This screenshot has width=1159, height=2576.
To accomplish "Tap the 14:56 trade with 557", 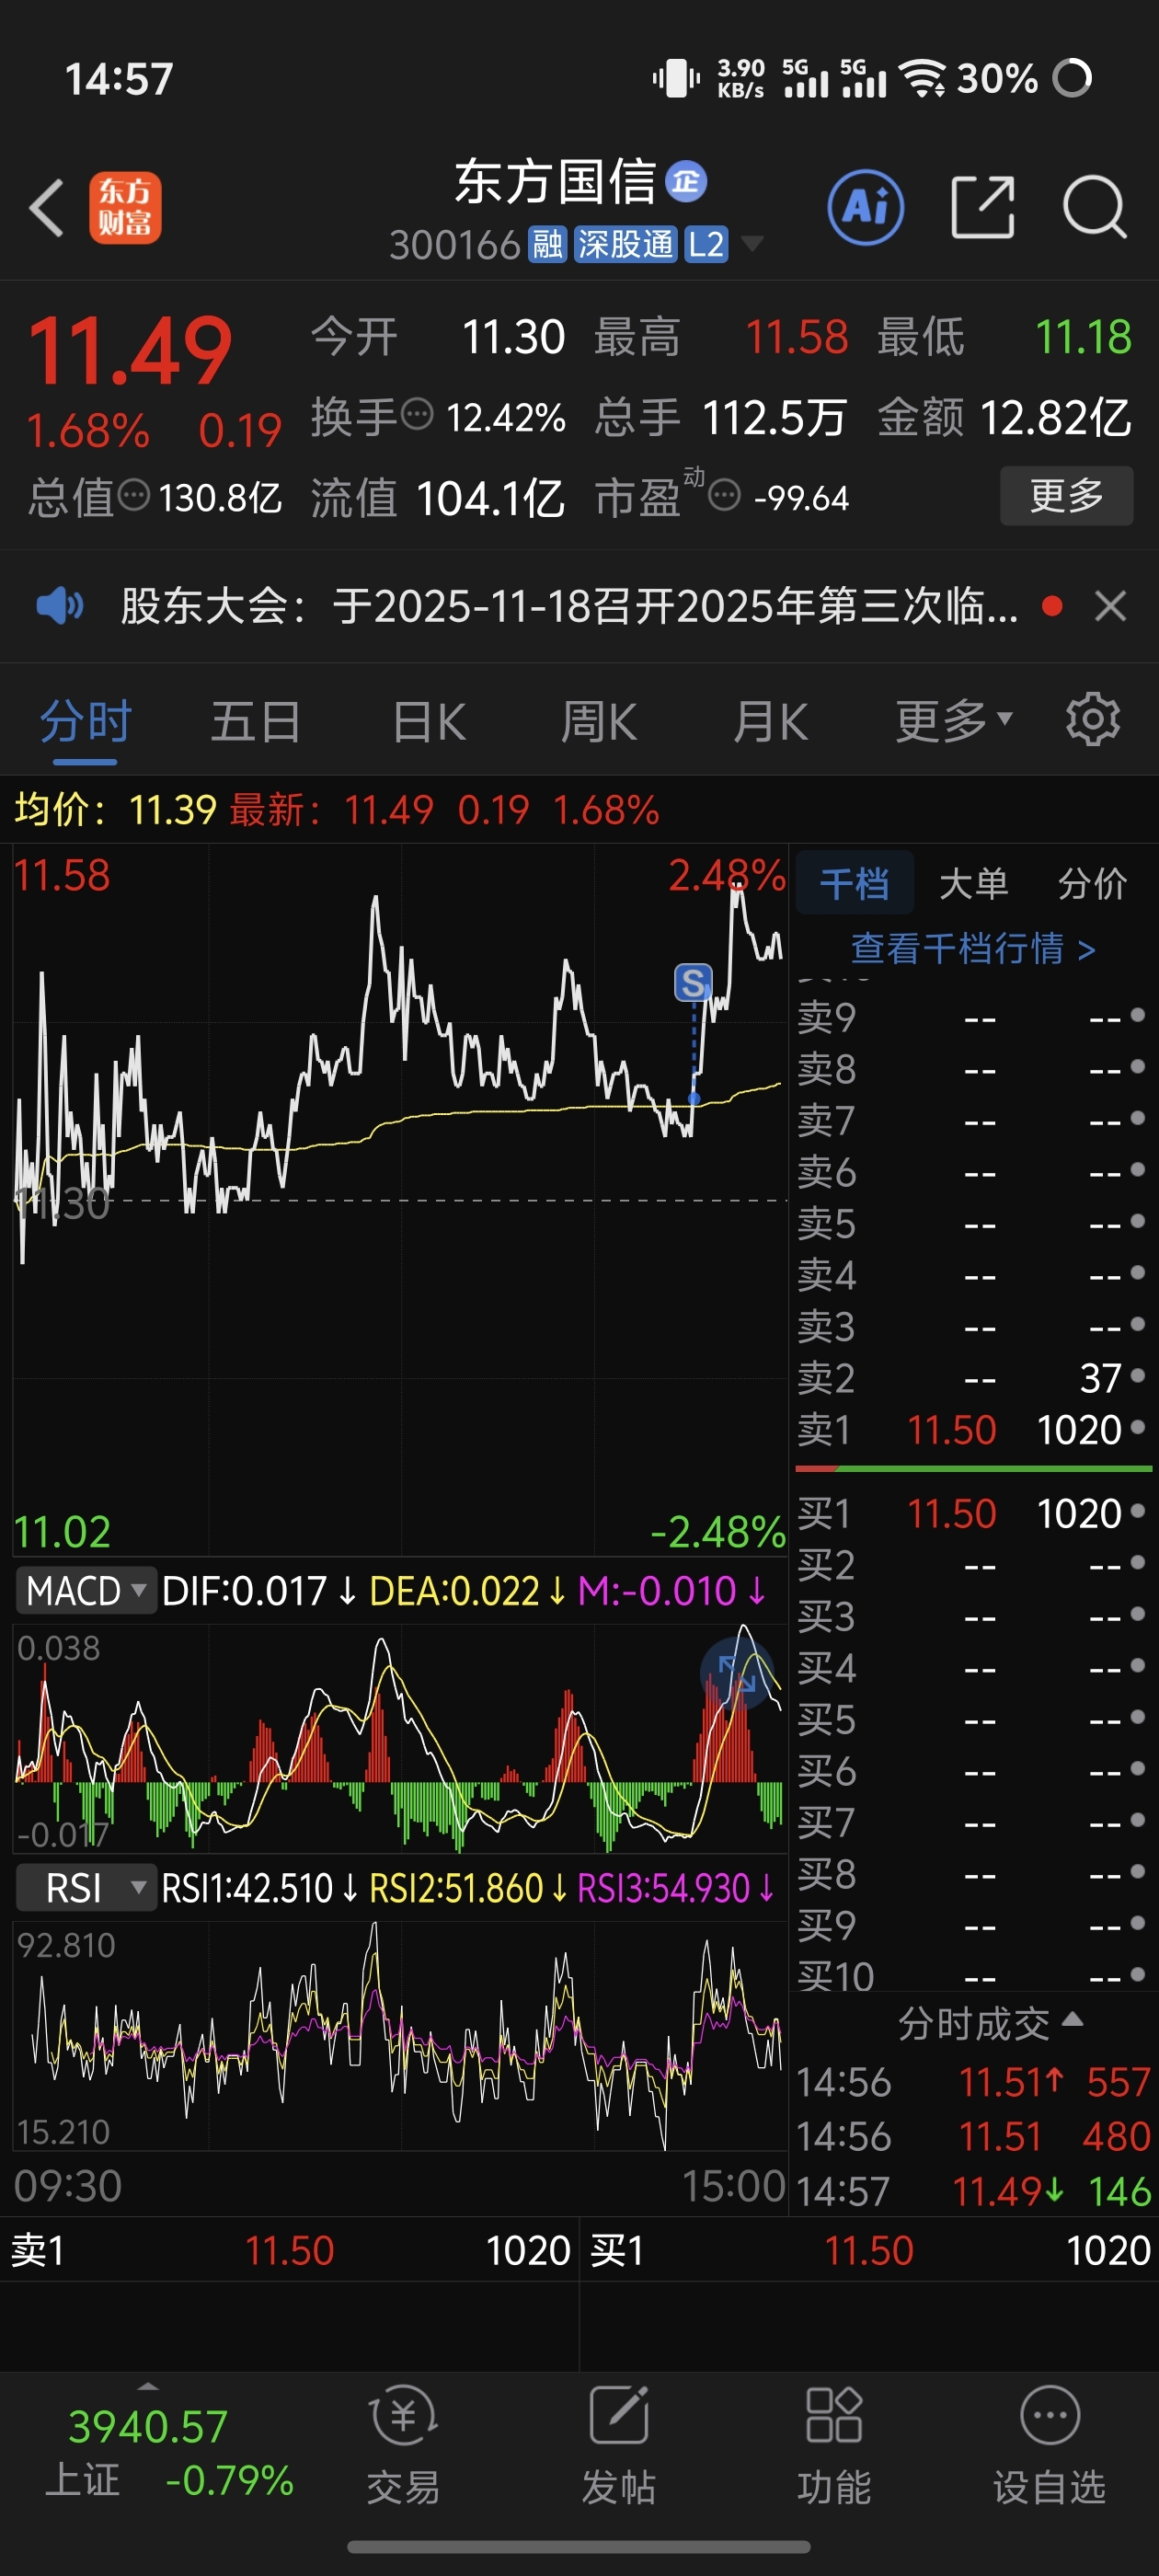I will 973,2082.
